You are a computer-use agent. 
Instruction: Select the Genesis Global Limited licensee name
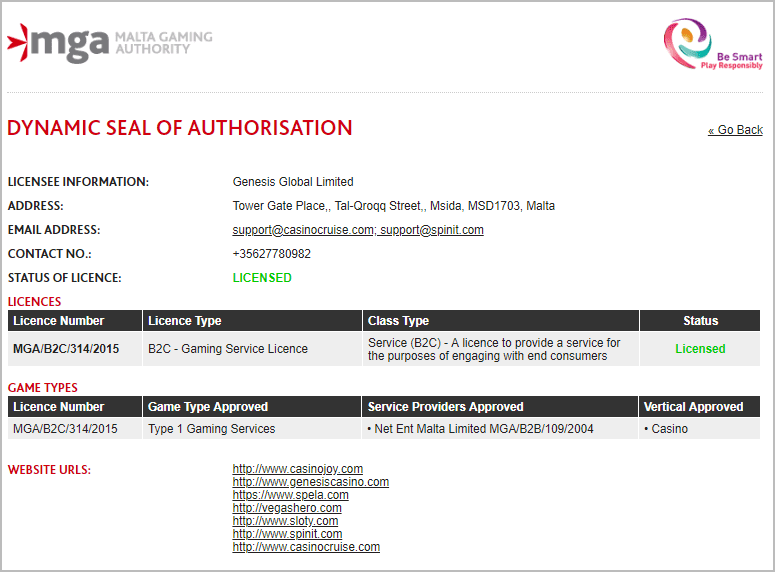coord(293,182)
